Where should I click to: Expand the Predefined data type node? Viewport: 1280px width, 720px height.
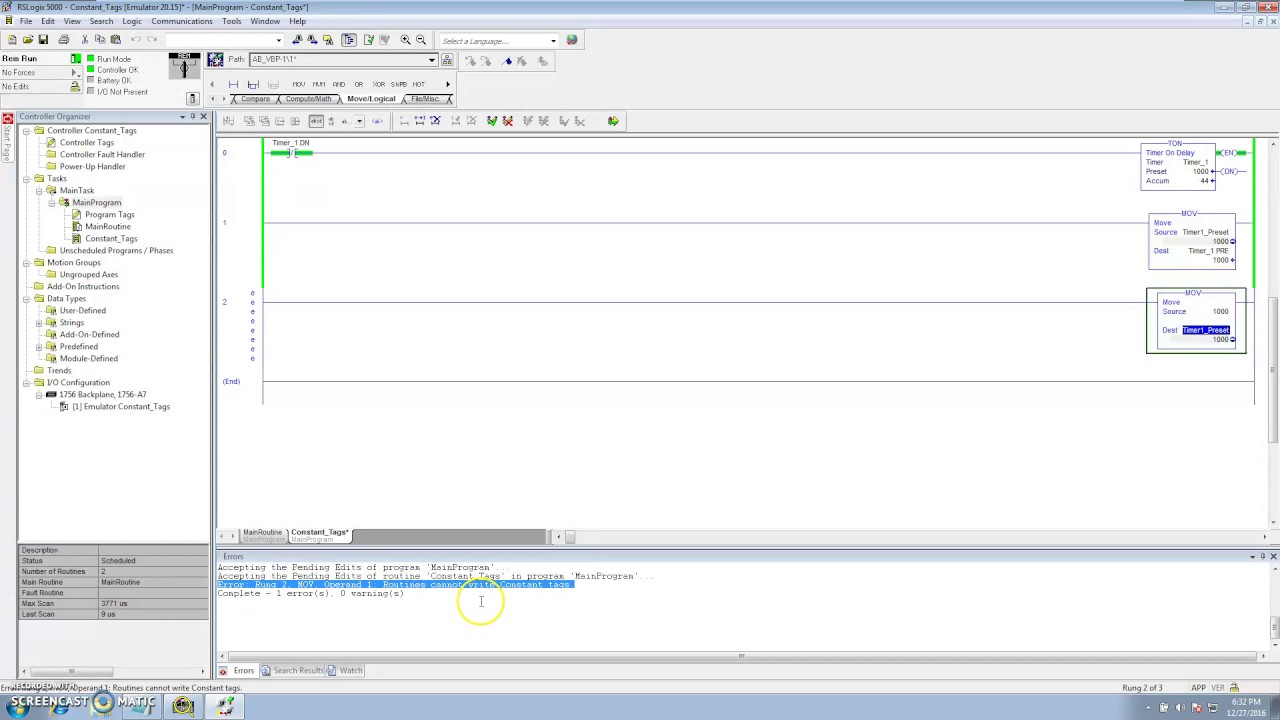(x=39, y=347)
